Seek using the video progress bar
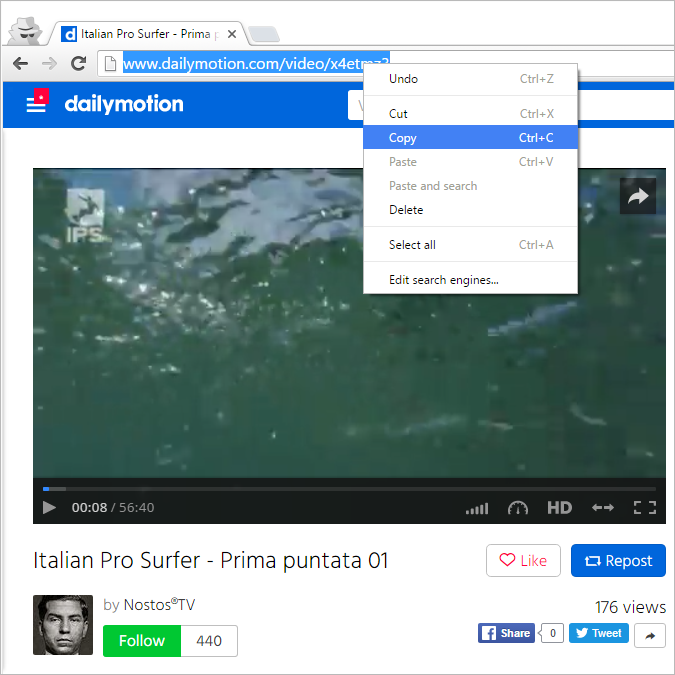Viewport: 675px width, 675px height. [349, 489]
